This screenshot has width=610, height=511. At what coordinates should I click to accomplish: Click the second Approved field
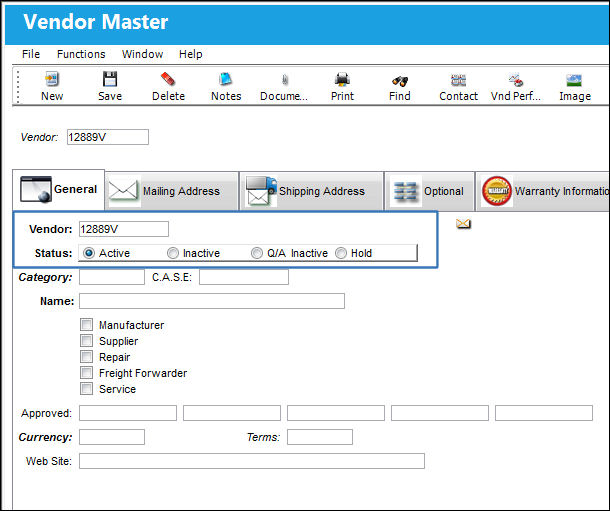[x=232, y=413]
